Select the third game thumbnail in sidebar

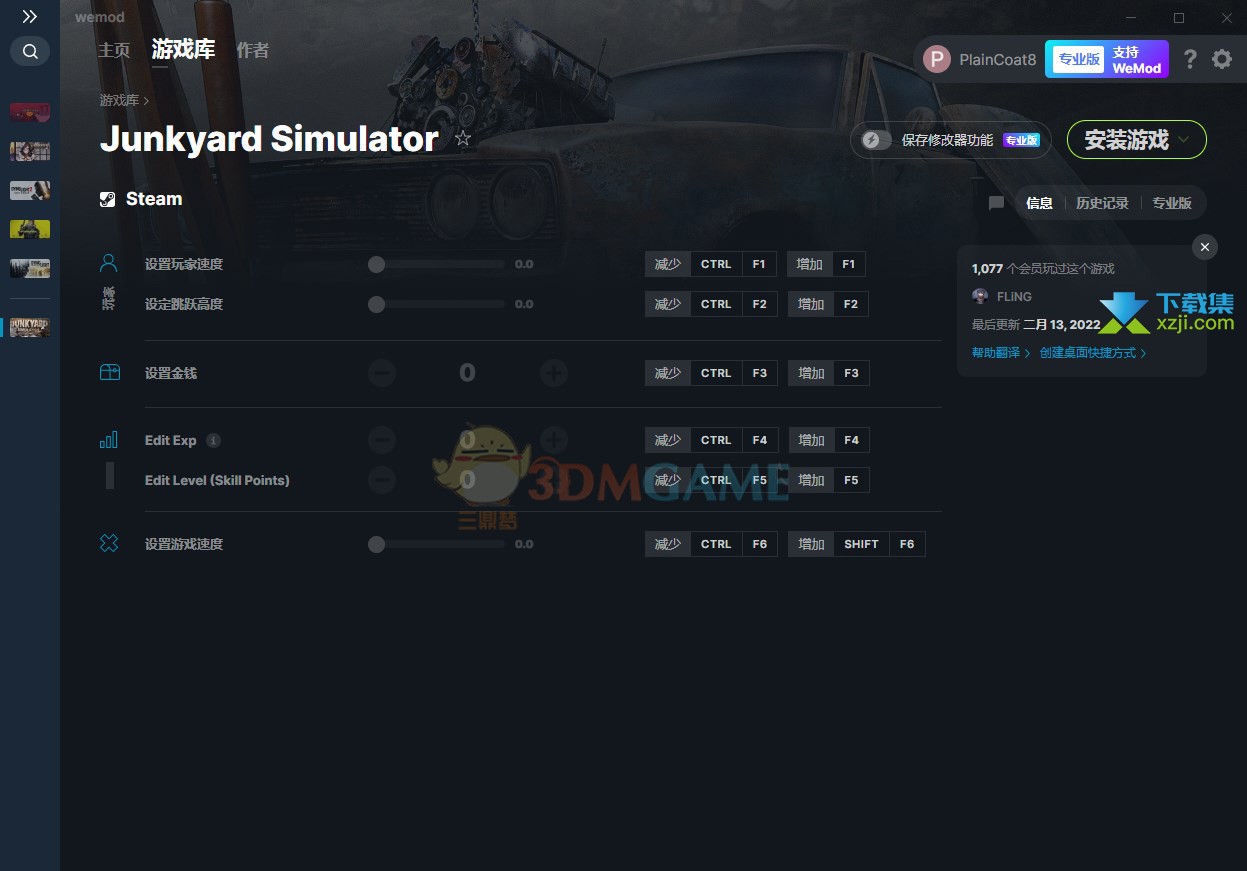tap(30, 190)
